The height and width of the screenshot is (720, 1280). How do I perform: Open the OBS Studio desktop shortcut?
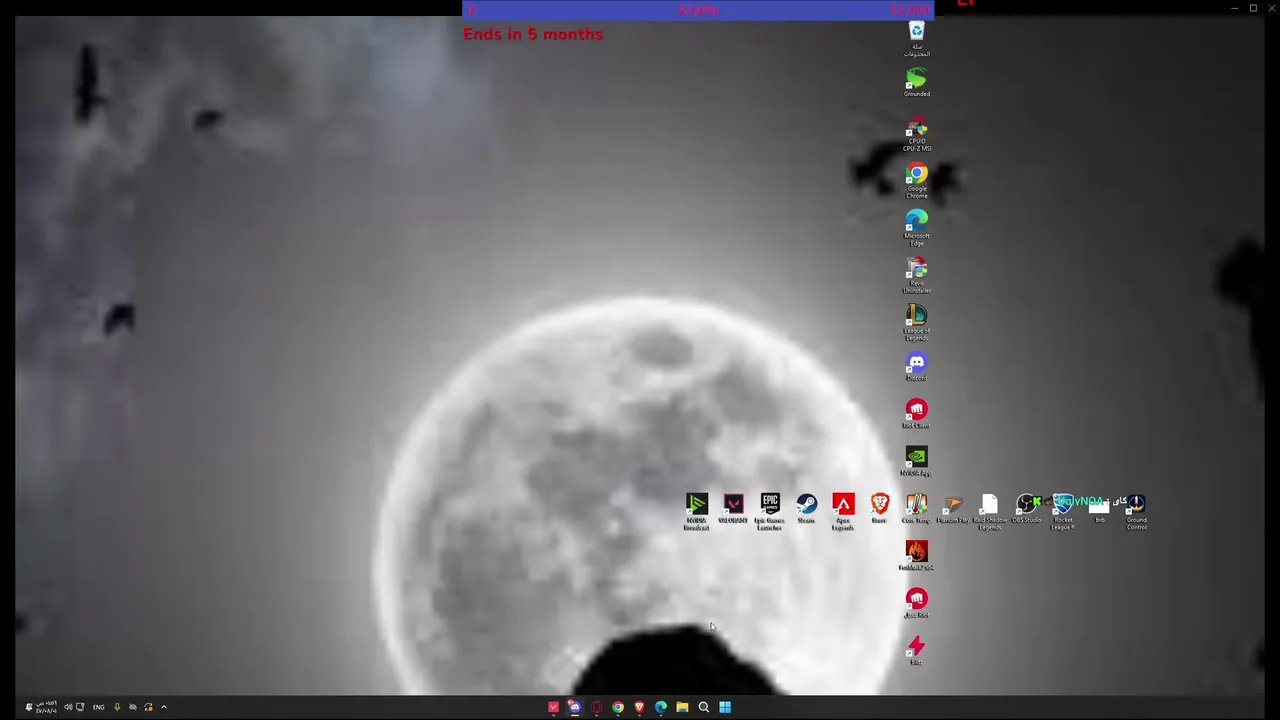coord(1027,508)
